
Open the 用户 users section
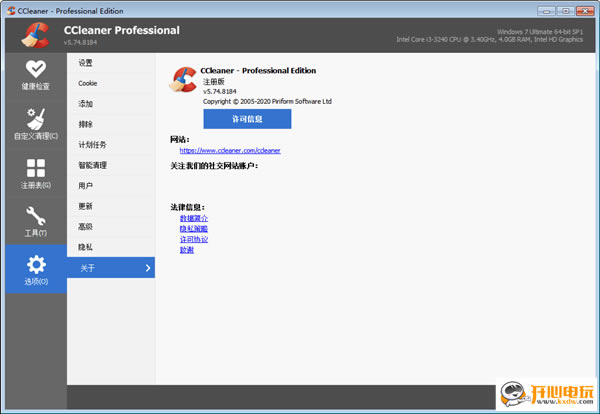tap(111, 186)
